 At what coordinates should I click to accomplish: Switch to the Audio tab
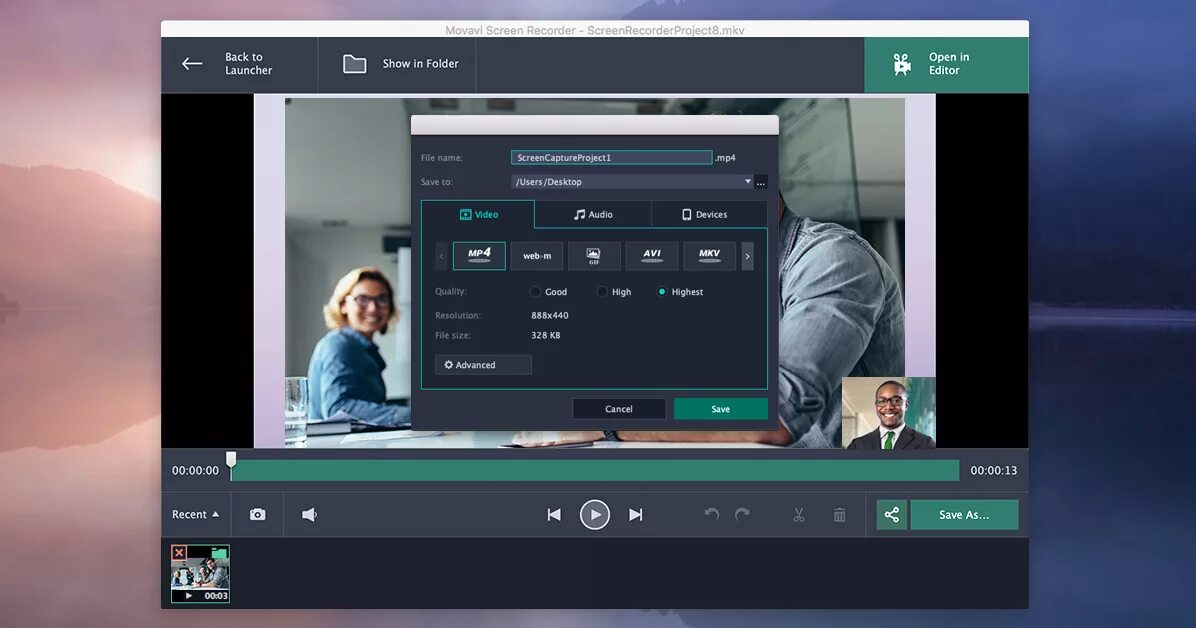tap(593, 214)
